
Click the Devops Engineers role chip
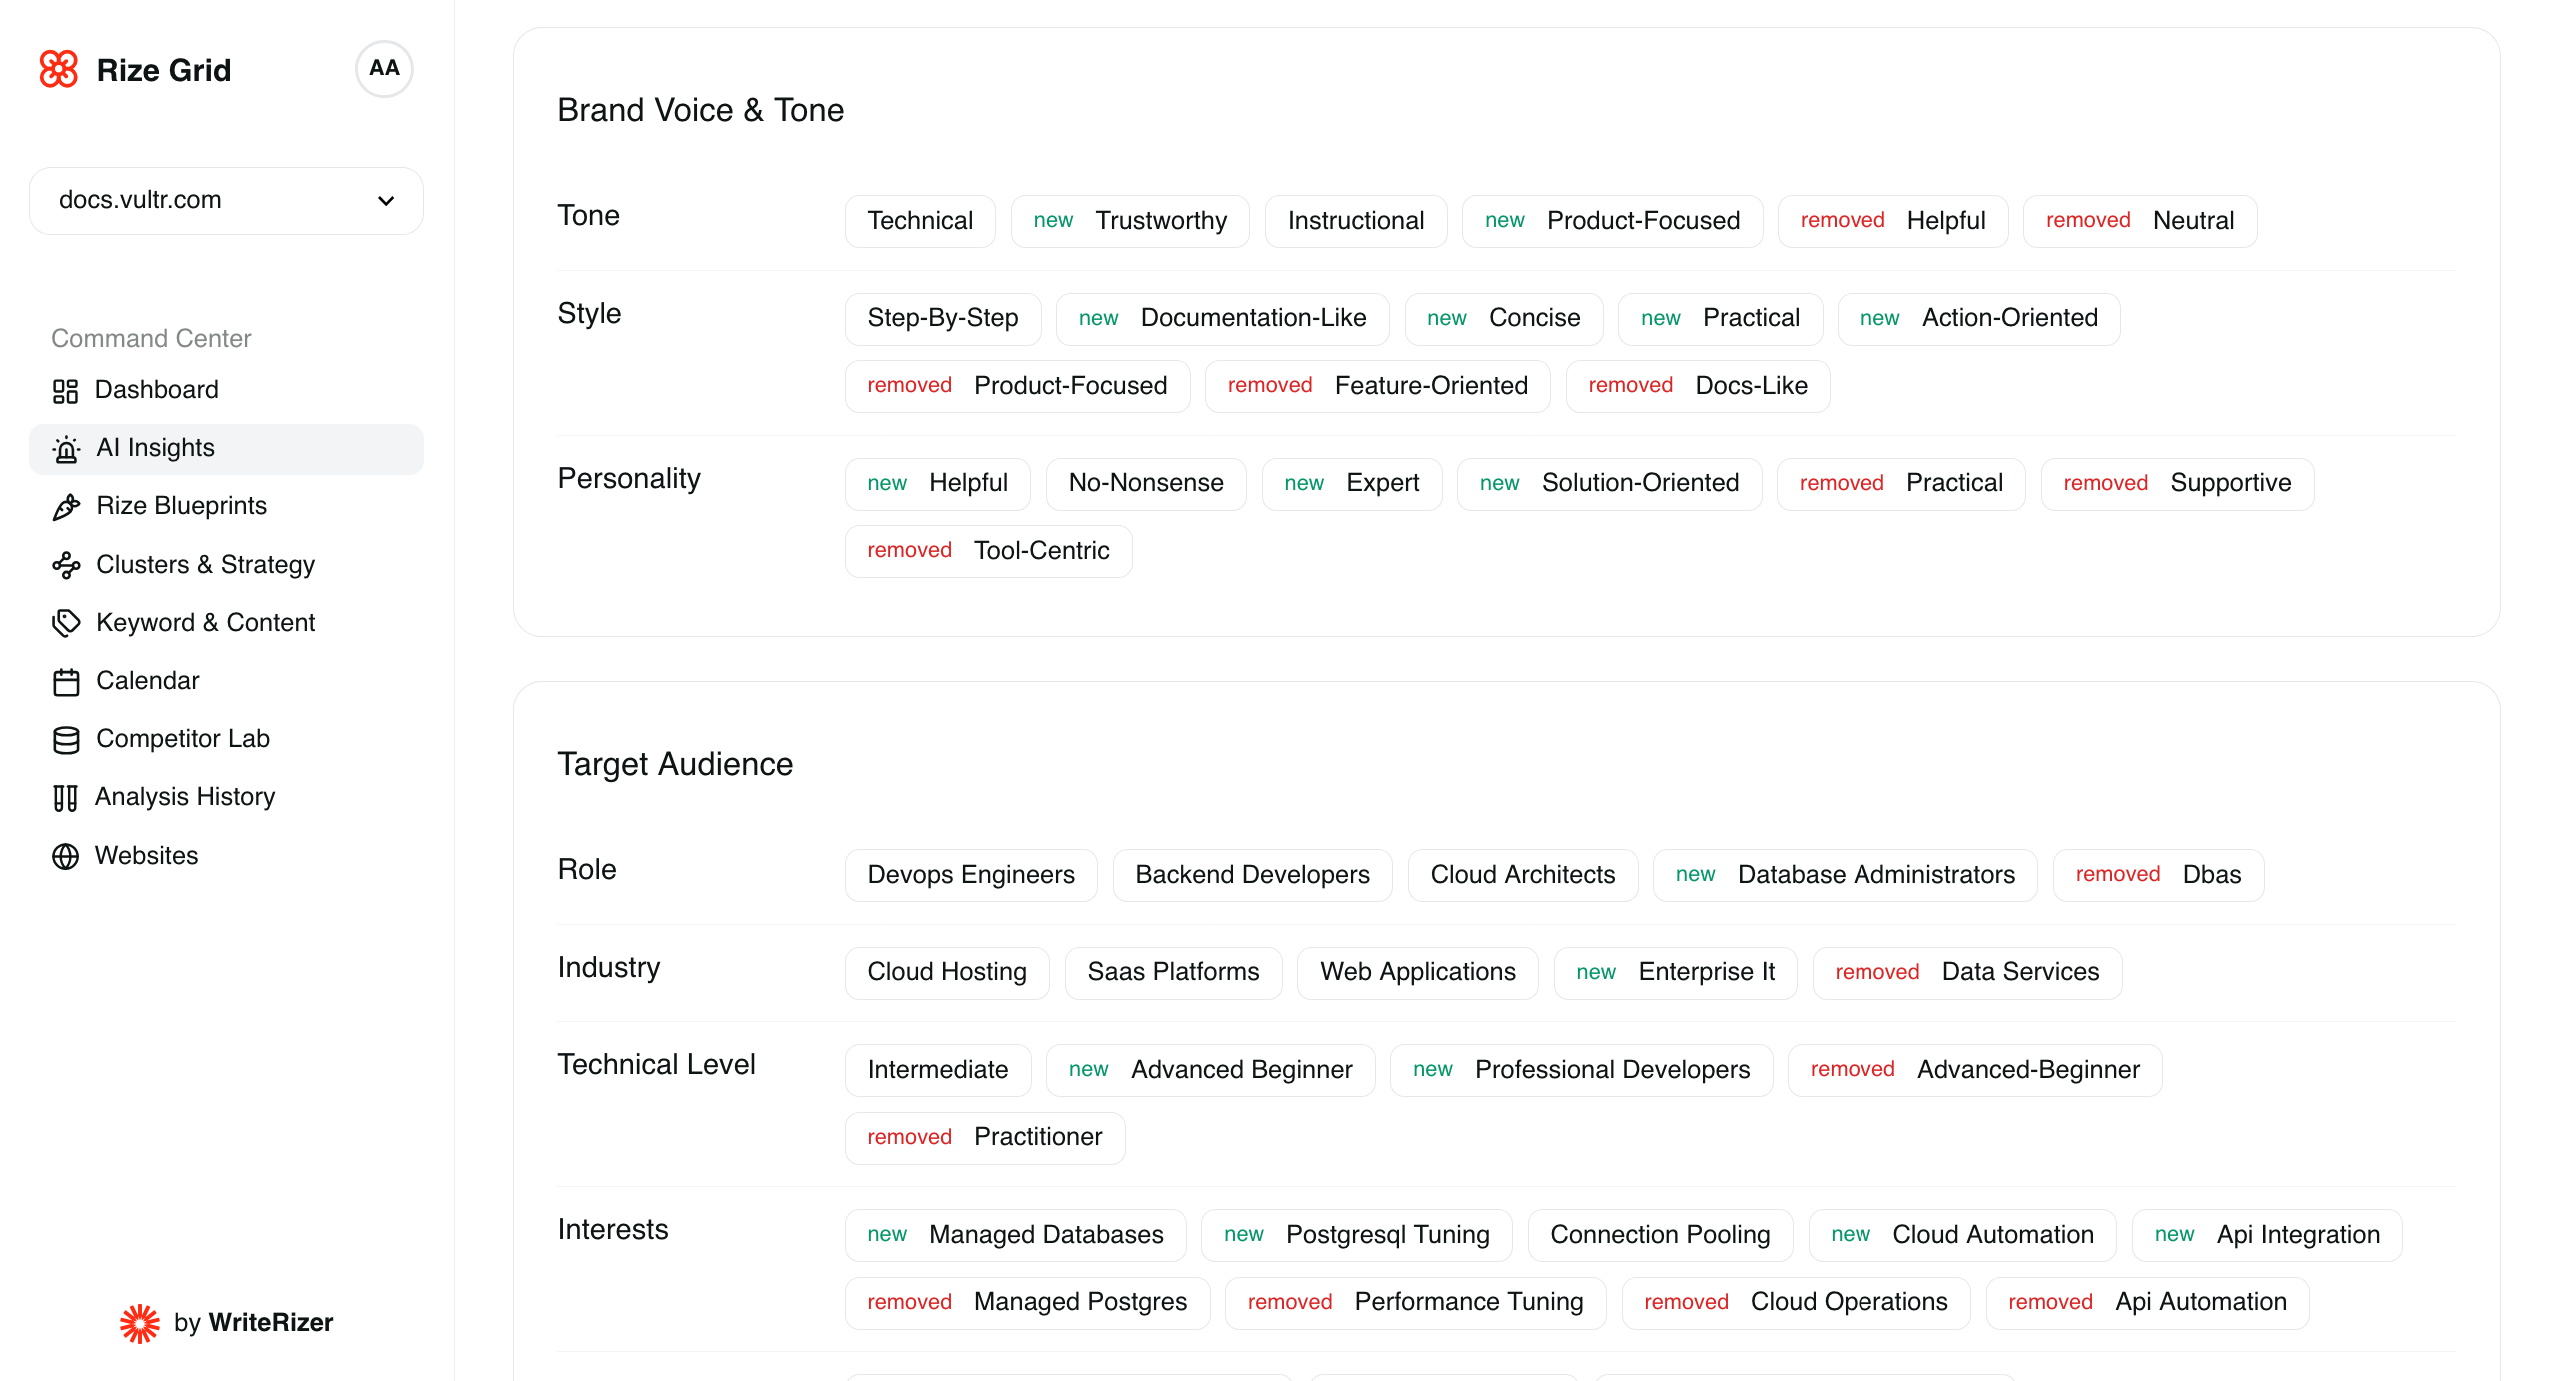click(x=970, y=874)
